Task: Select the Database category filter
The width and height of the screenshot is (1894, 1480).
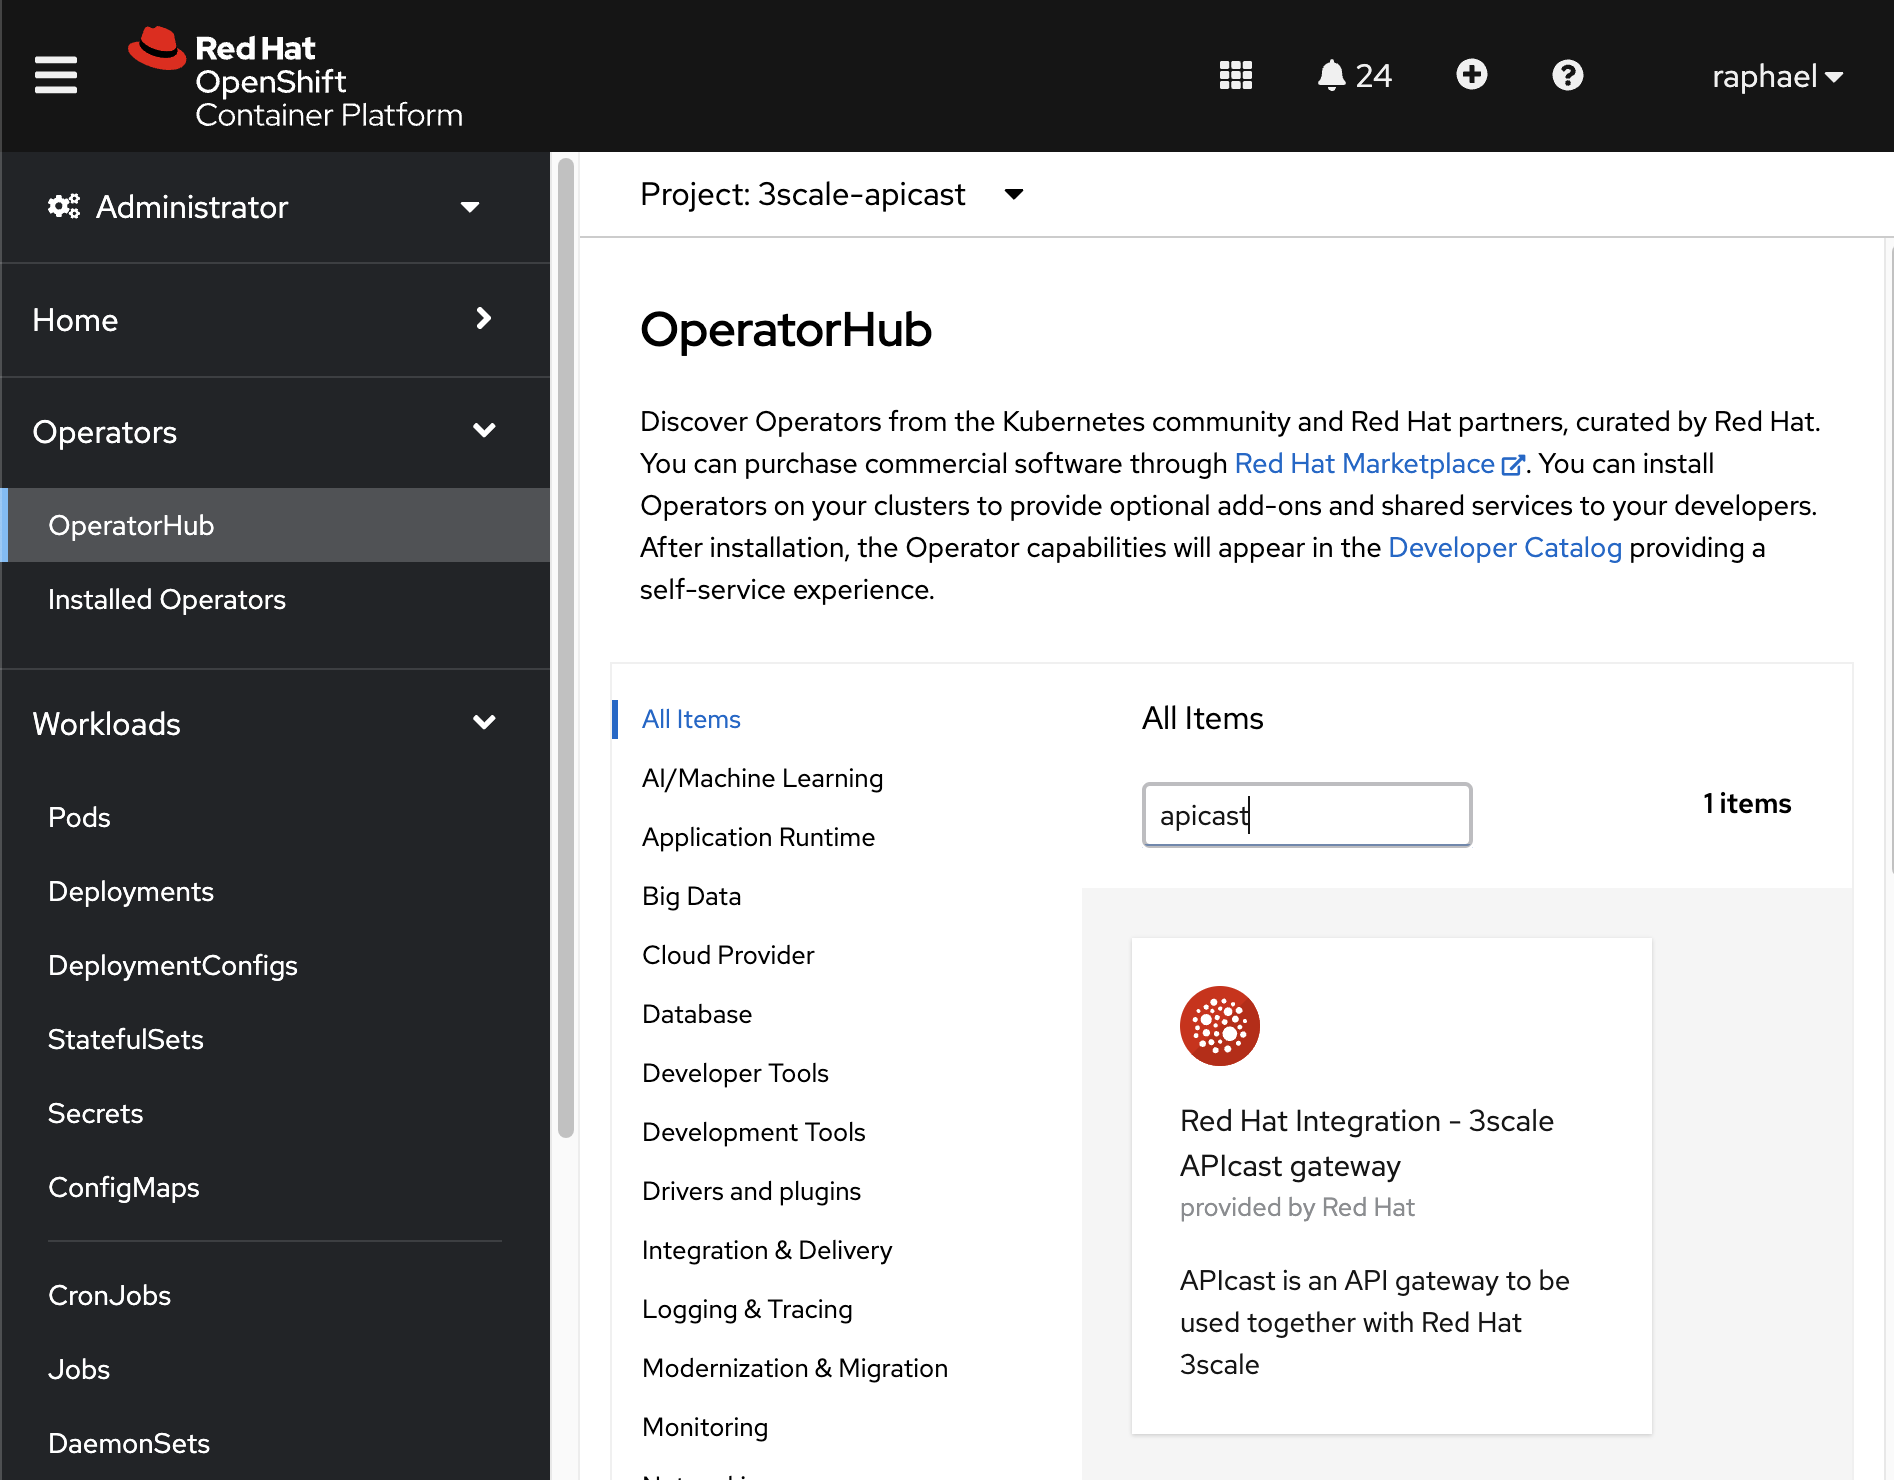Action: 696,1014
